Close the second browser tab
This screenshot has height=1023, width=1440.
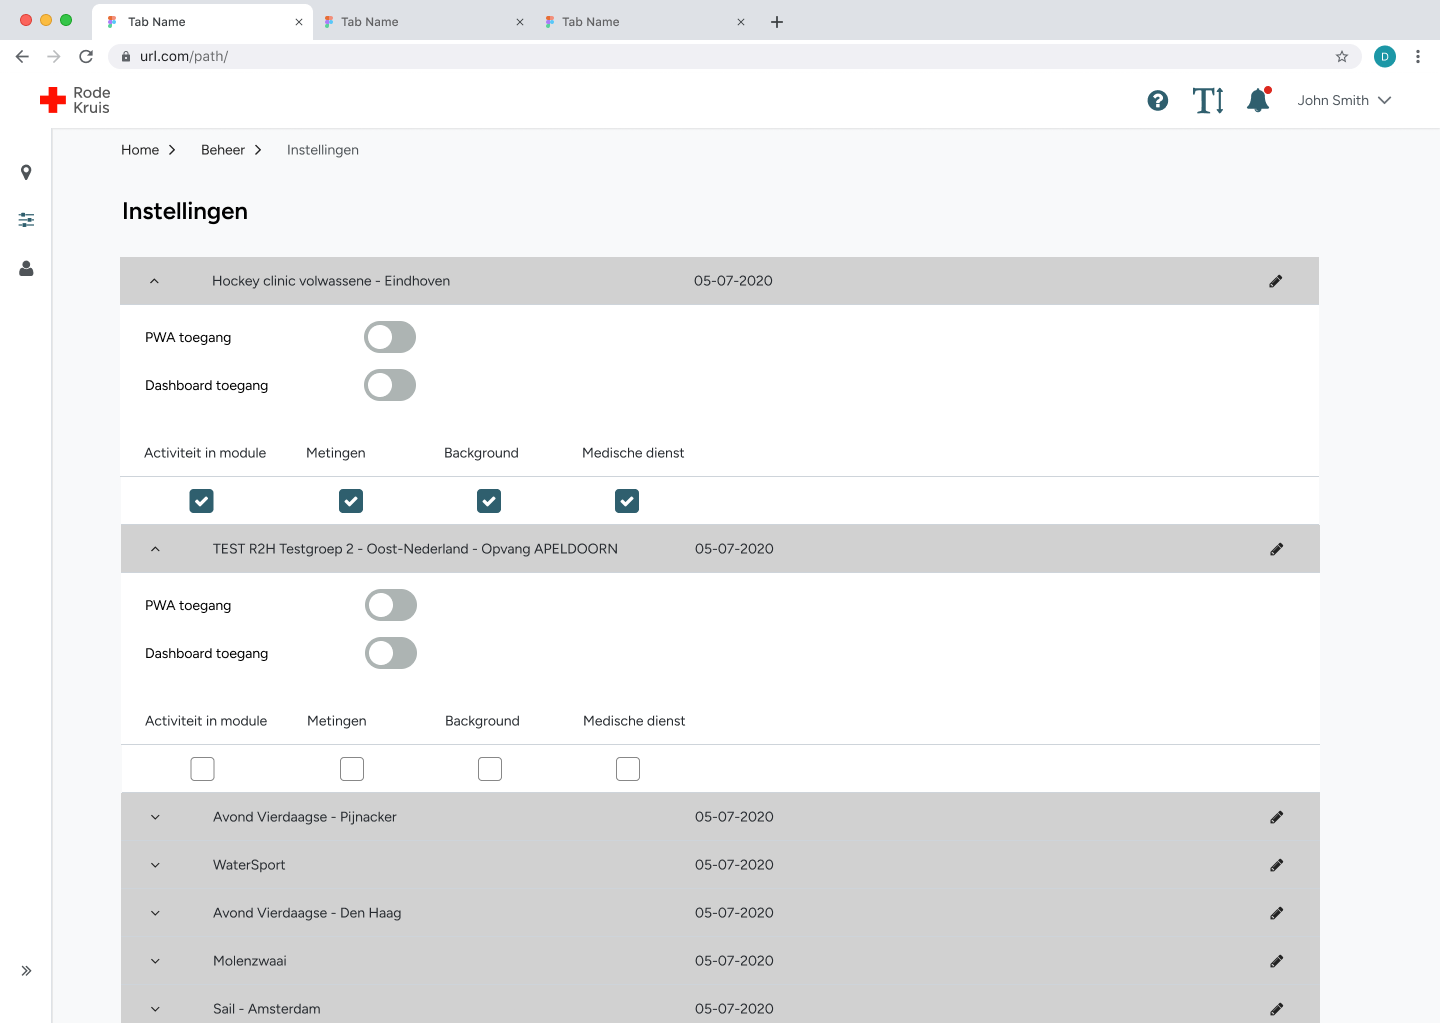pos(520,22)
